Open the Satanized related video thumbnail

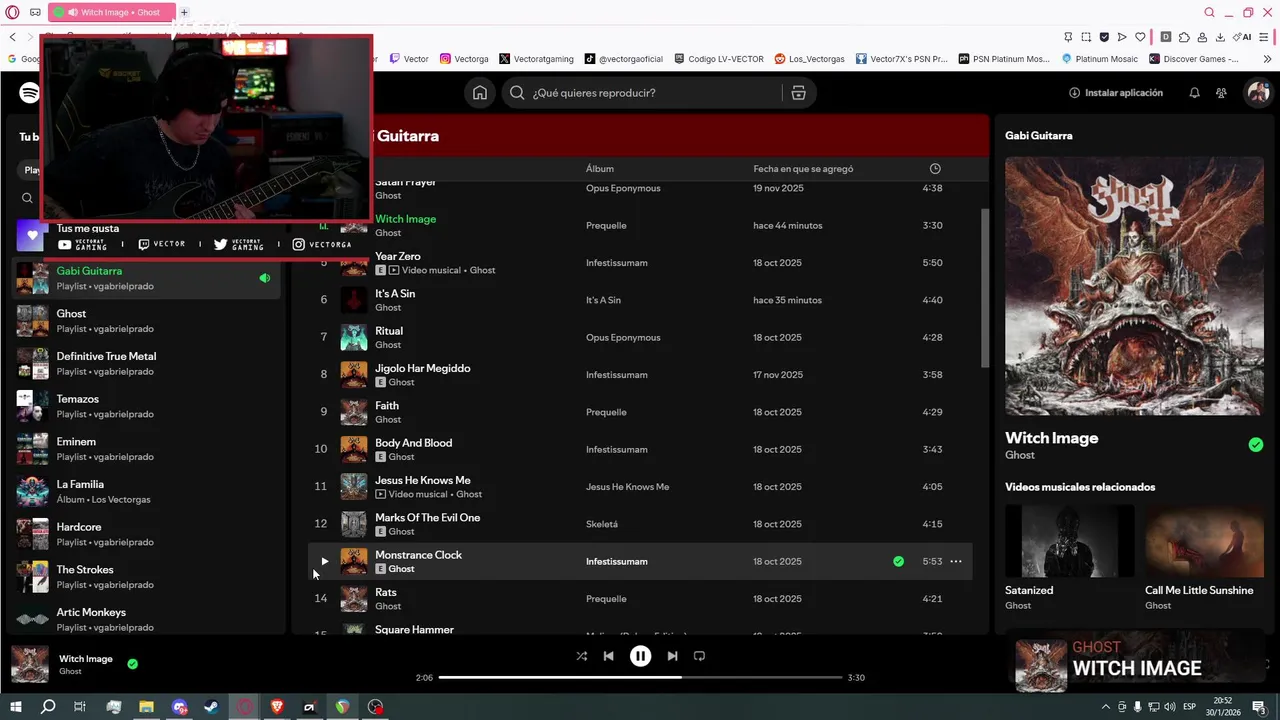(1069, 541)
